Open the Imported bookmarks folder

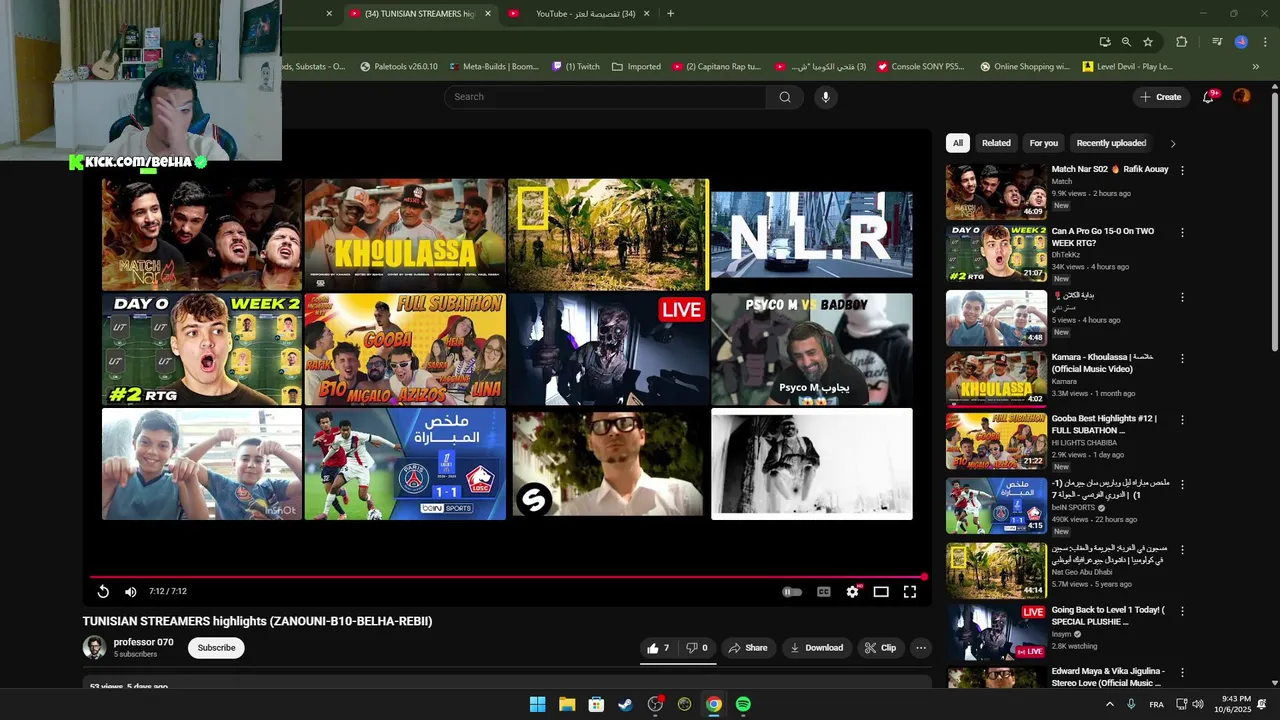pos(636,67)
